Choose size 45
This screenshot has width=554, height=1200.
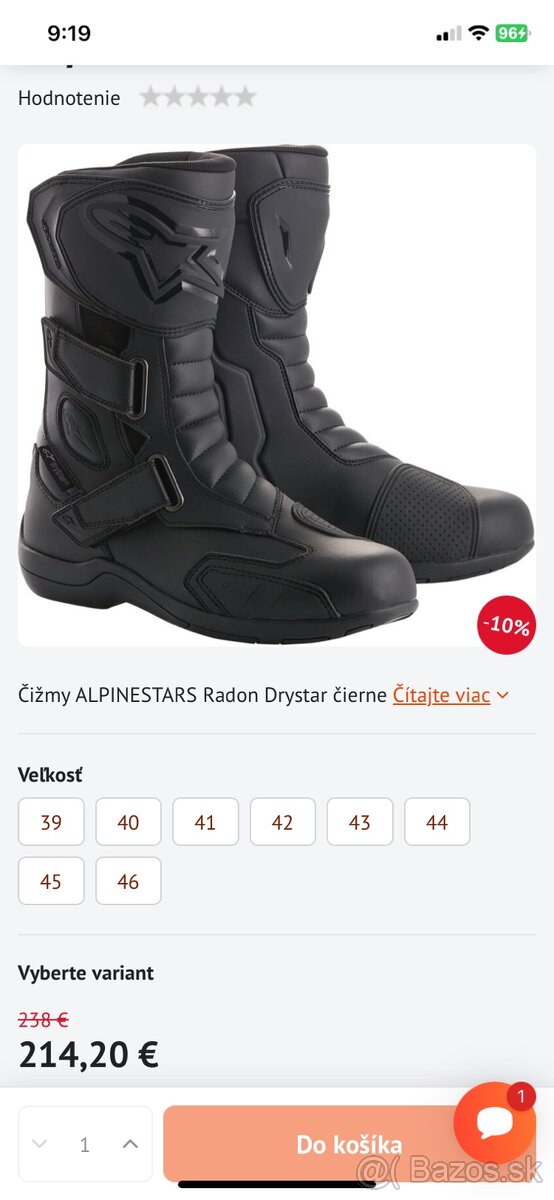pos(51,881)
